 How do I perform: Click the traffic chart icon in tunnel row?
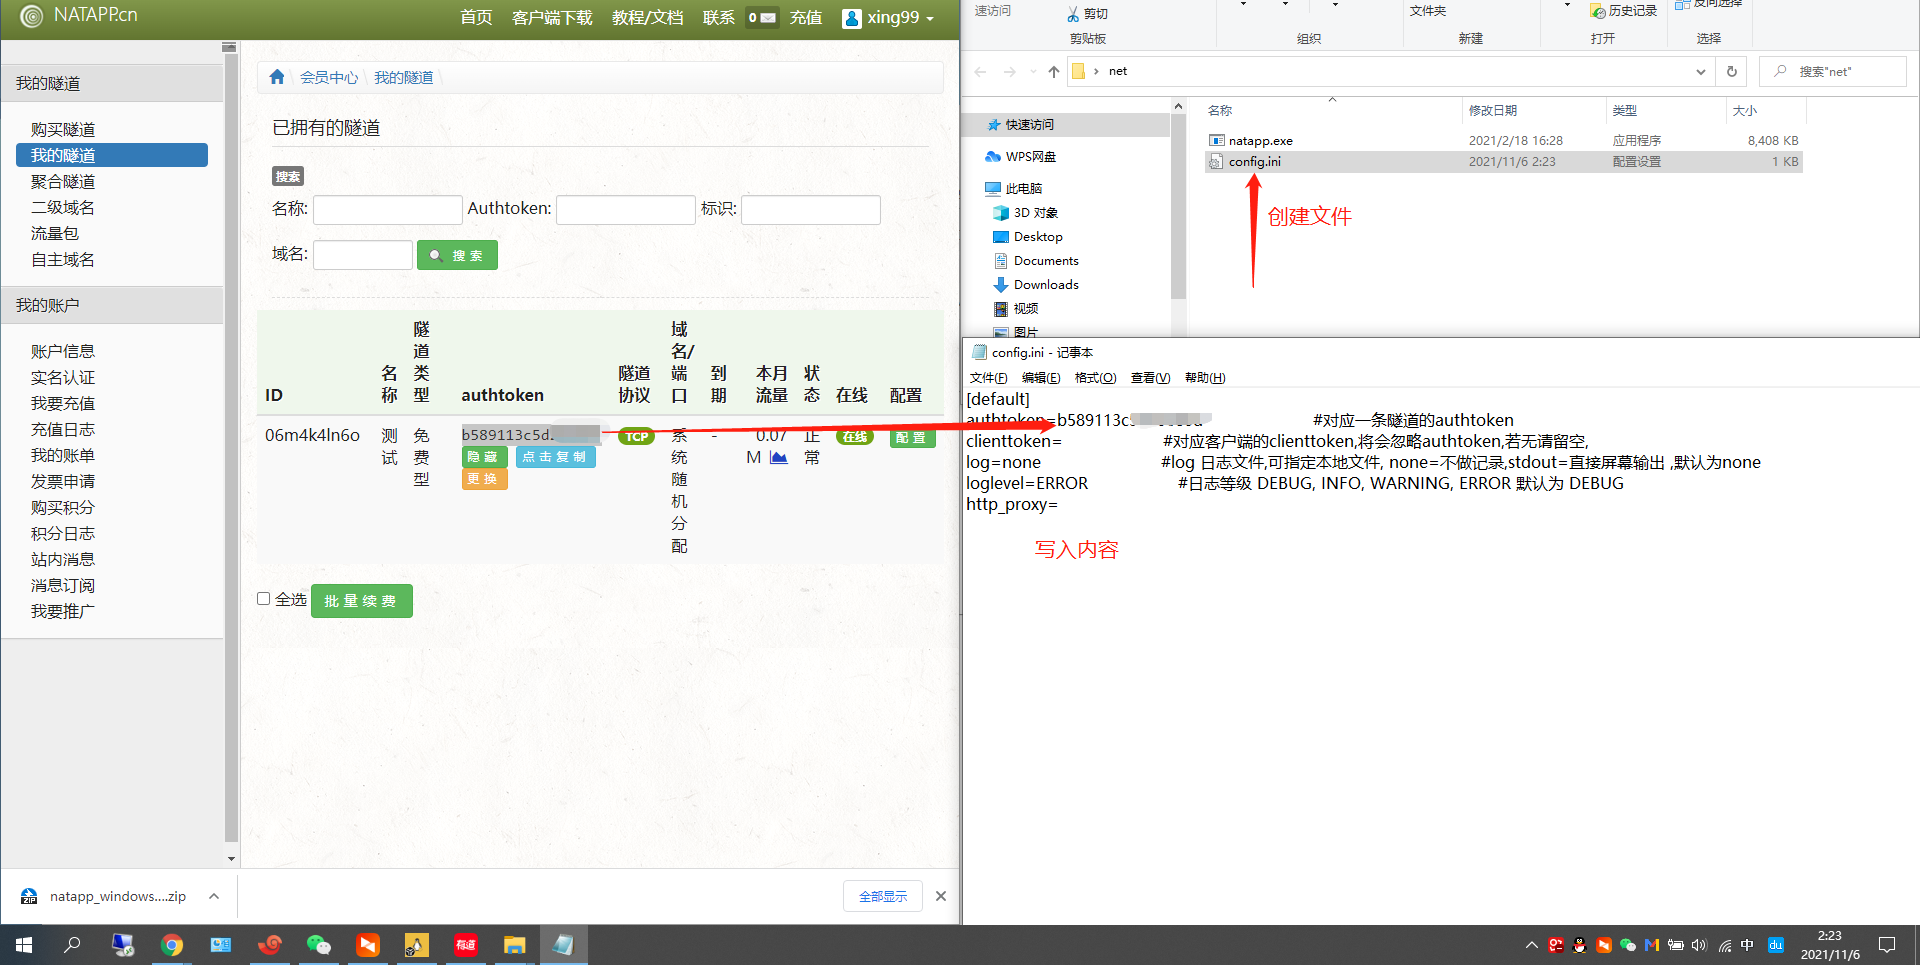tap(779, 457)
